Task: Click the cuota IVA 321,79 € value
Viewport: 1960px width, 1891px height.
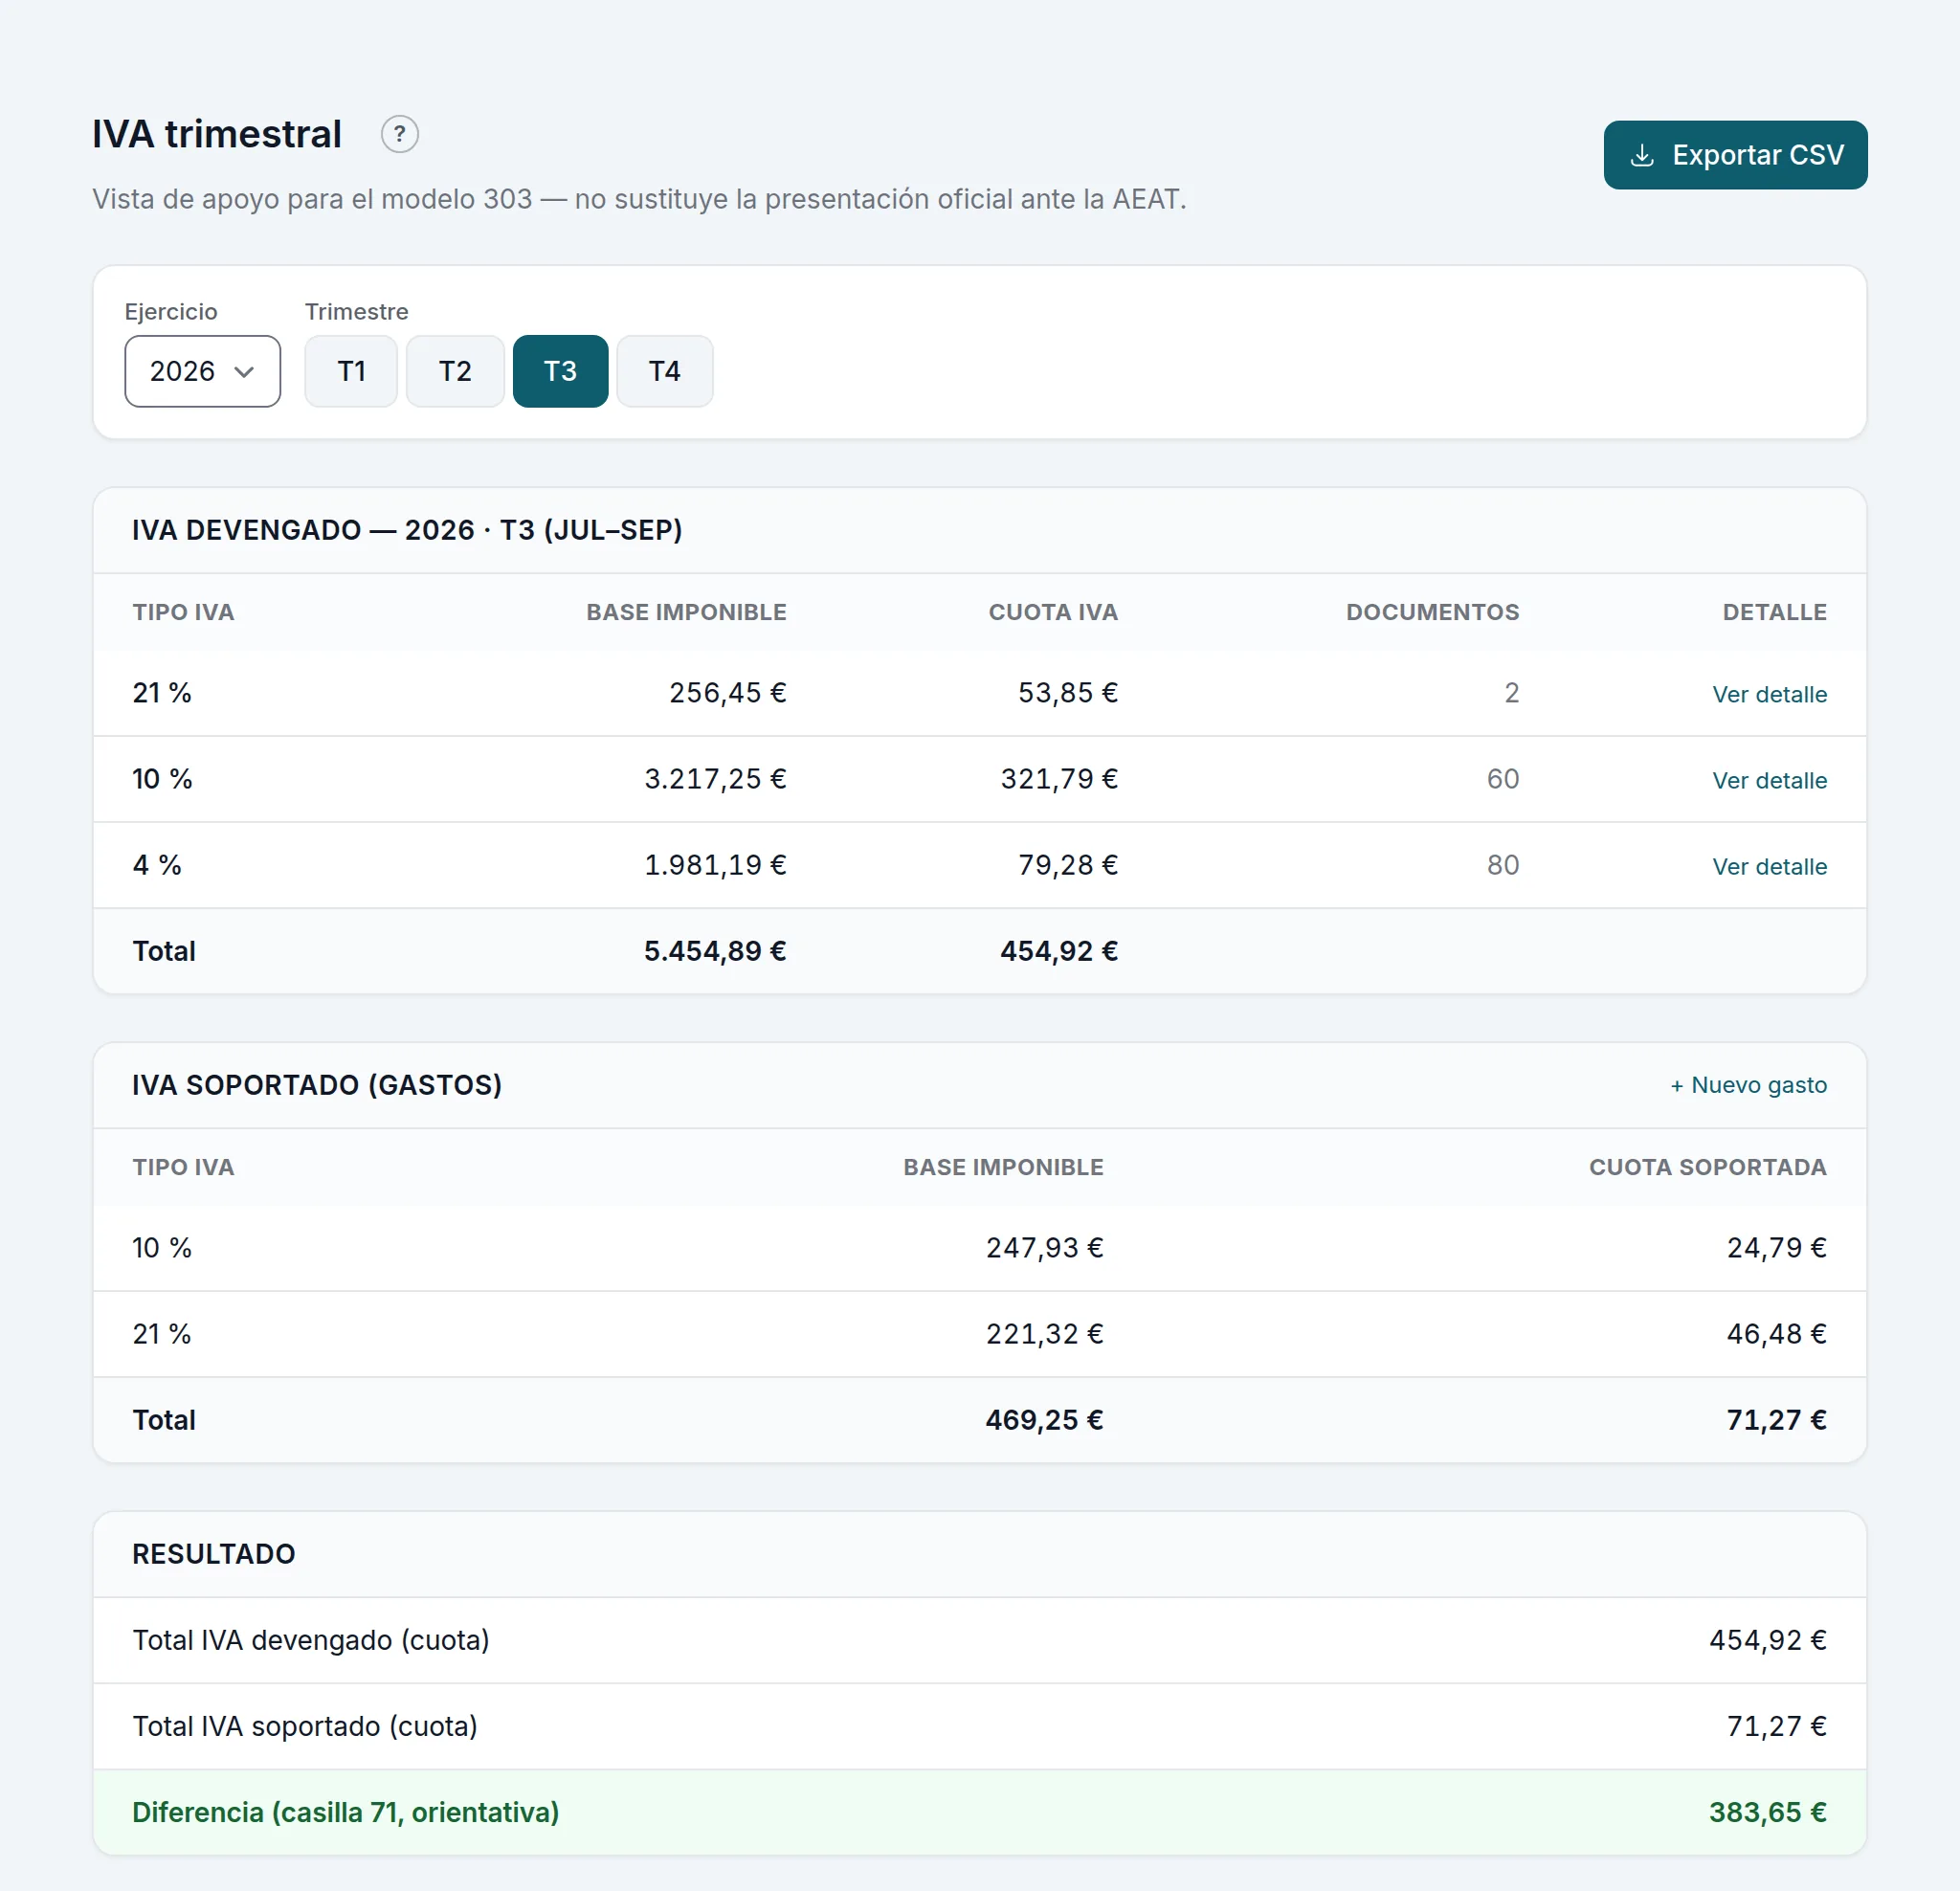Action: point(1059,779)
